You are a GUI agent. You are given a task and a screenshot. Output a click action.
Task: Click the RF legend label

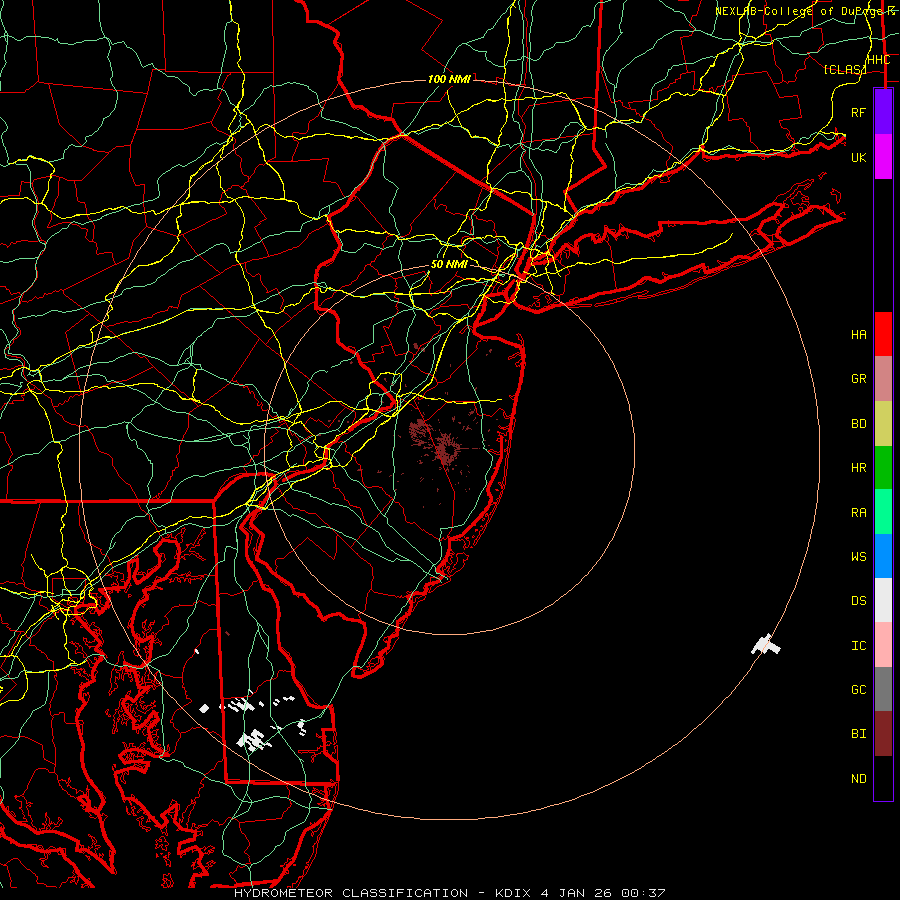coord(858,112)
